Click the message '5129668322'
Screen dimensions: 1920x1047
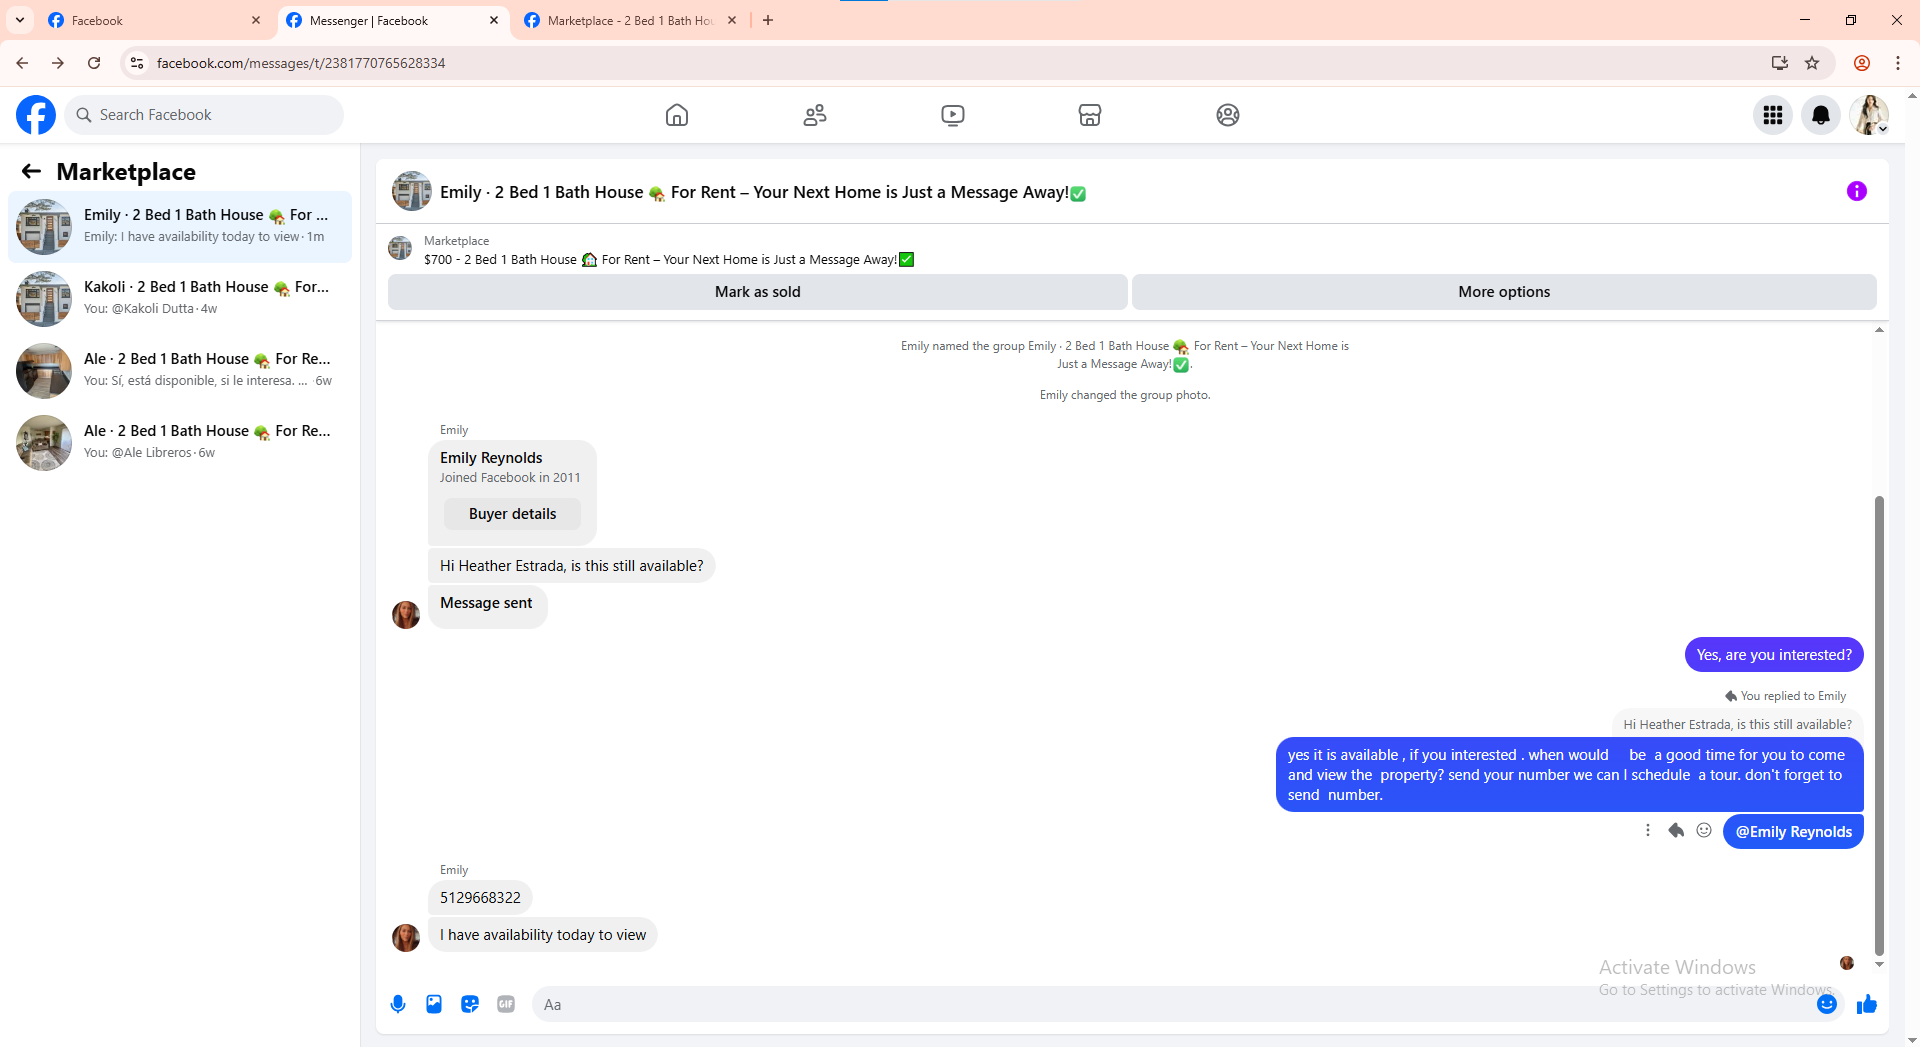pyautogui.click(x=480, y=898)
